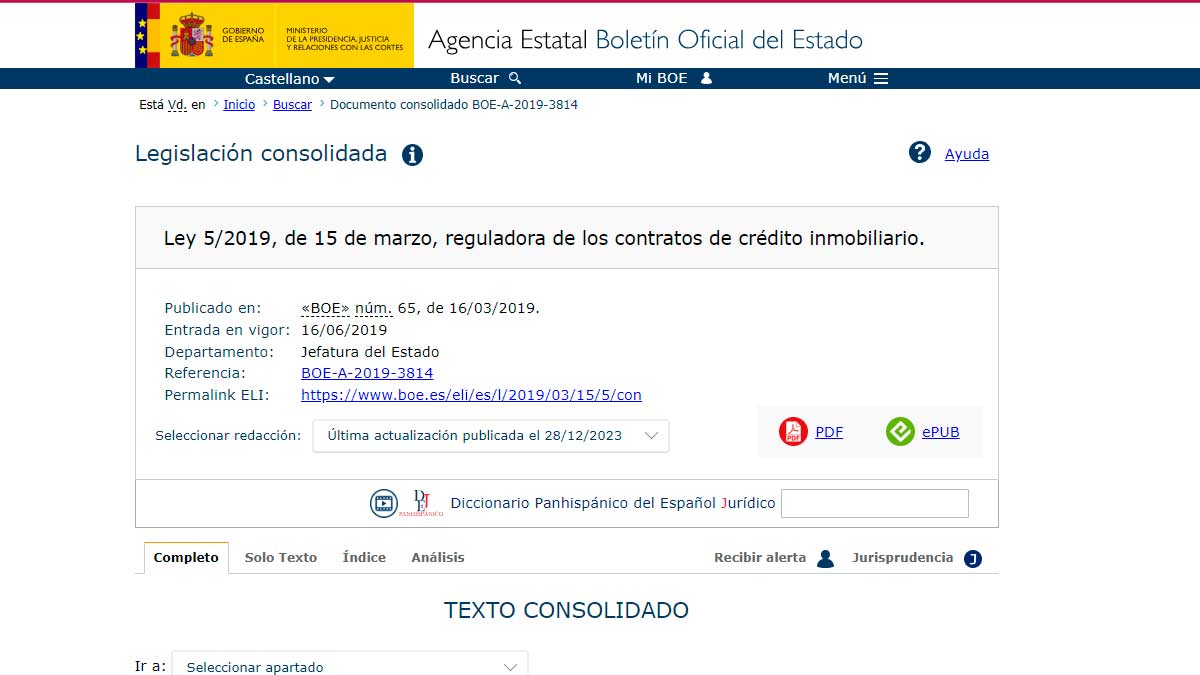The image size is (1200, 675).
Task: Click the Recibir alerta person icon
Action: click(825, 558)
